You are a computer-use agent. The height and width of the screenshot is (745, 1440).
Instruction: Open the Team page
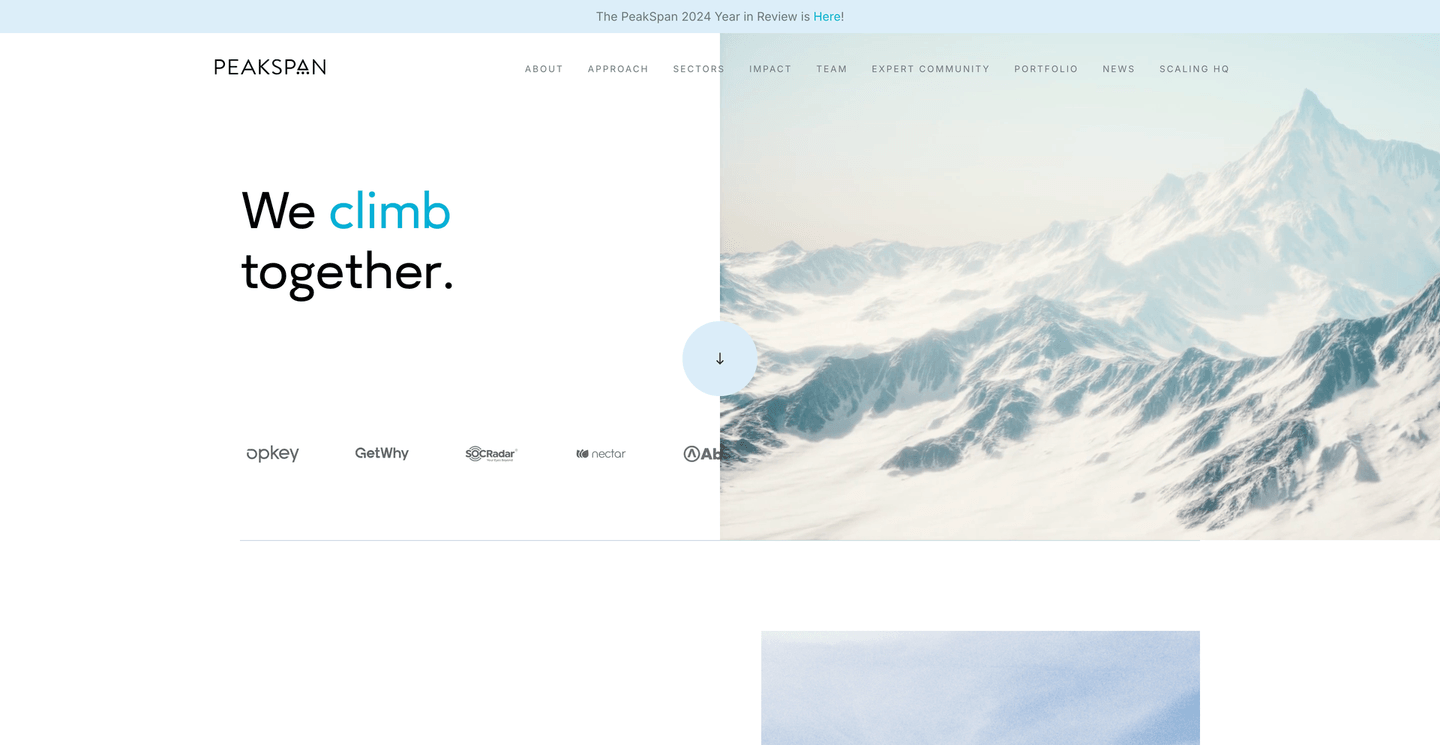pos(832,69)
